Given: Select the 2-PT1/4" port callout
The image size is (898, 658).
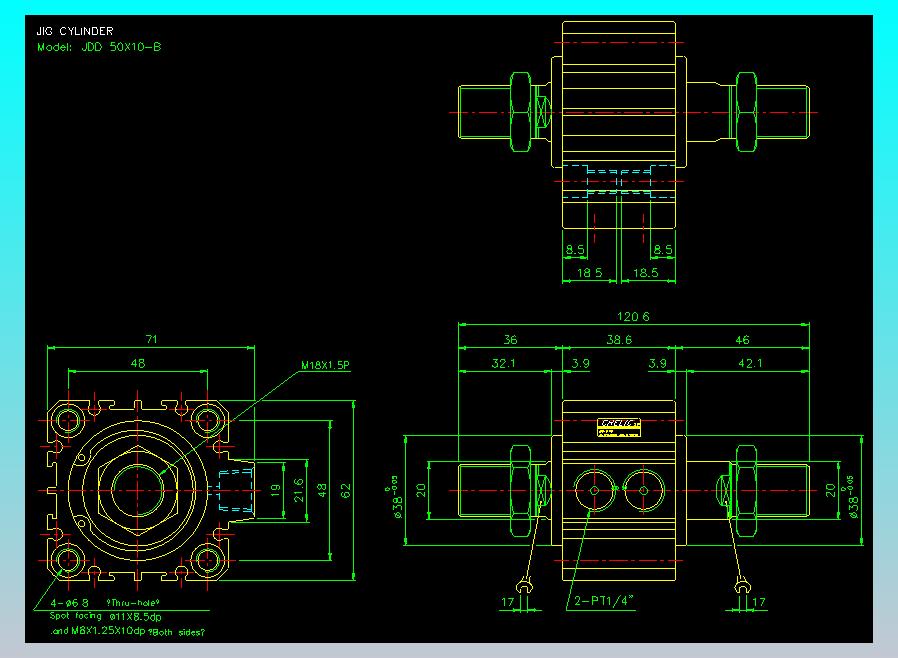Looking at the screenshot, I should click(604, 600).
